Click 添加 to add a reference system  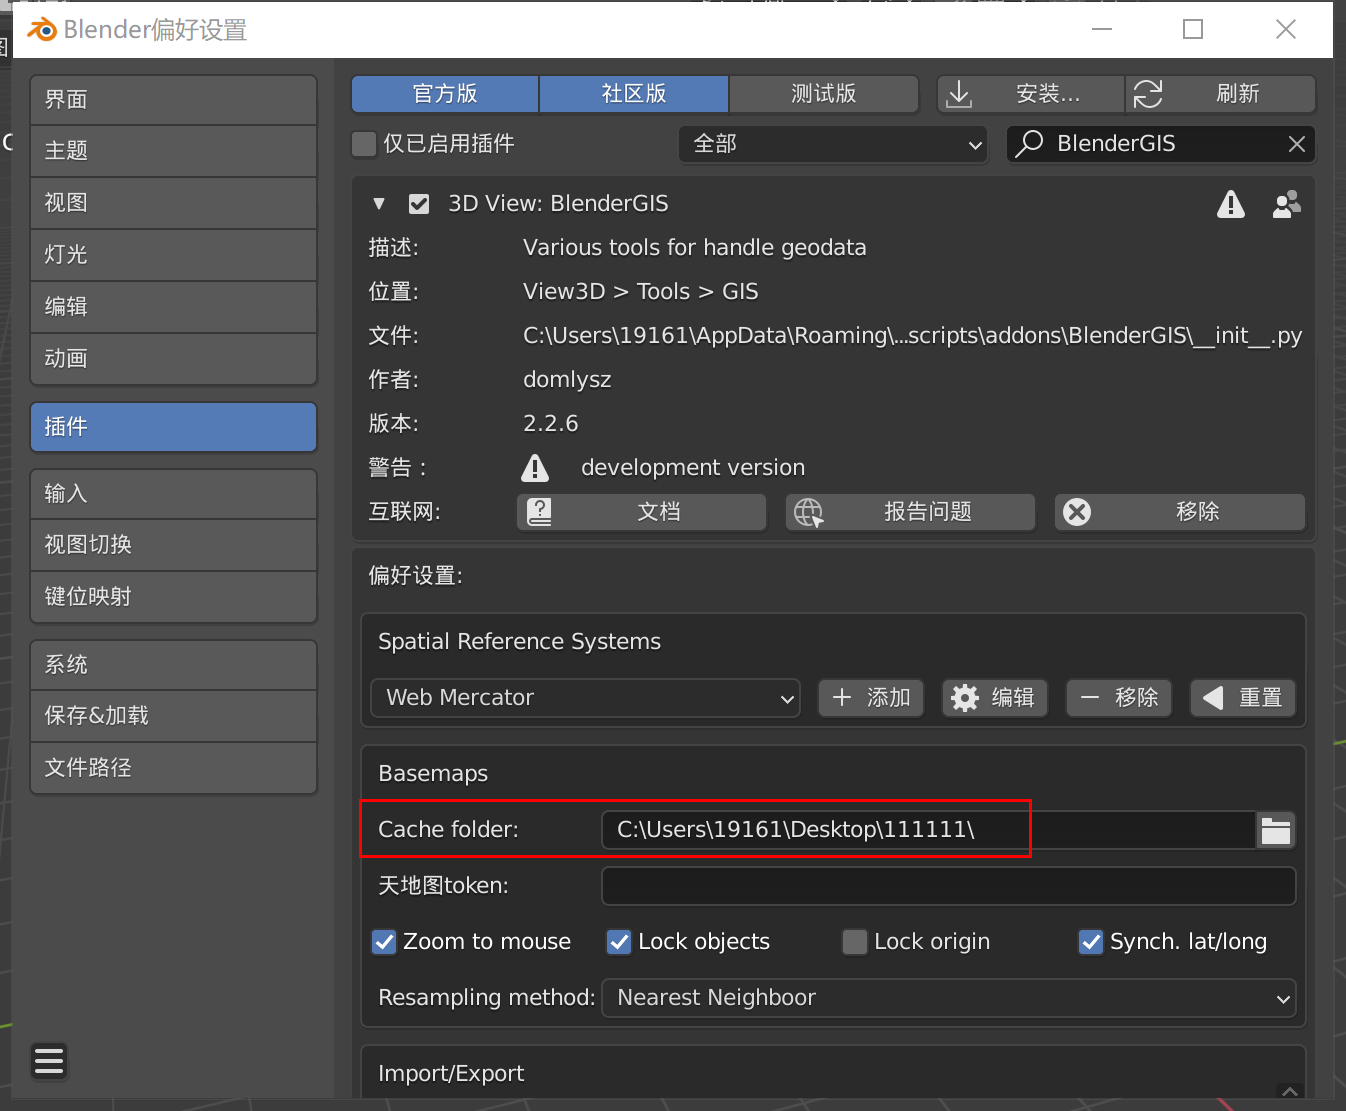871,698
